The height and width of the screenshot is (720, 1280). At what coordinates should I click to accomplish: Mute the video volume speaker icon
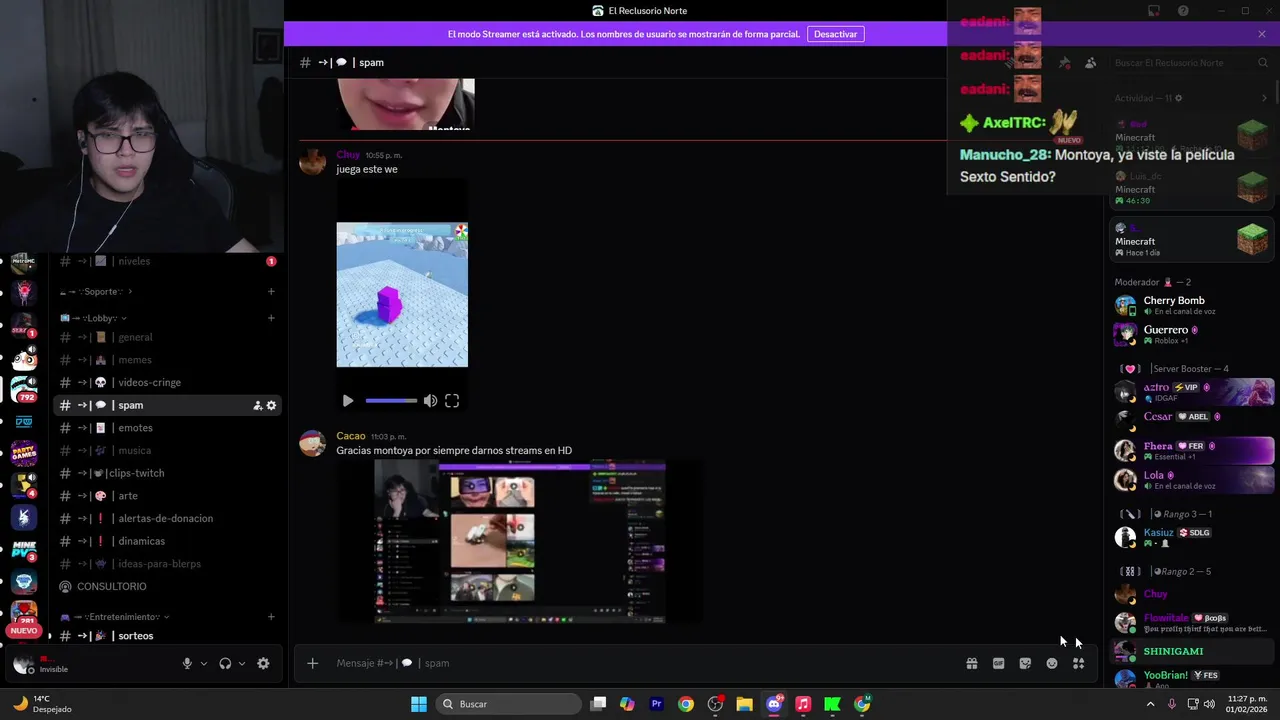coord(430,401)
